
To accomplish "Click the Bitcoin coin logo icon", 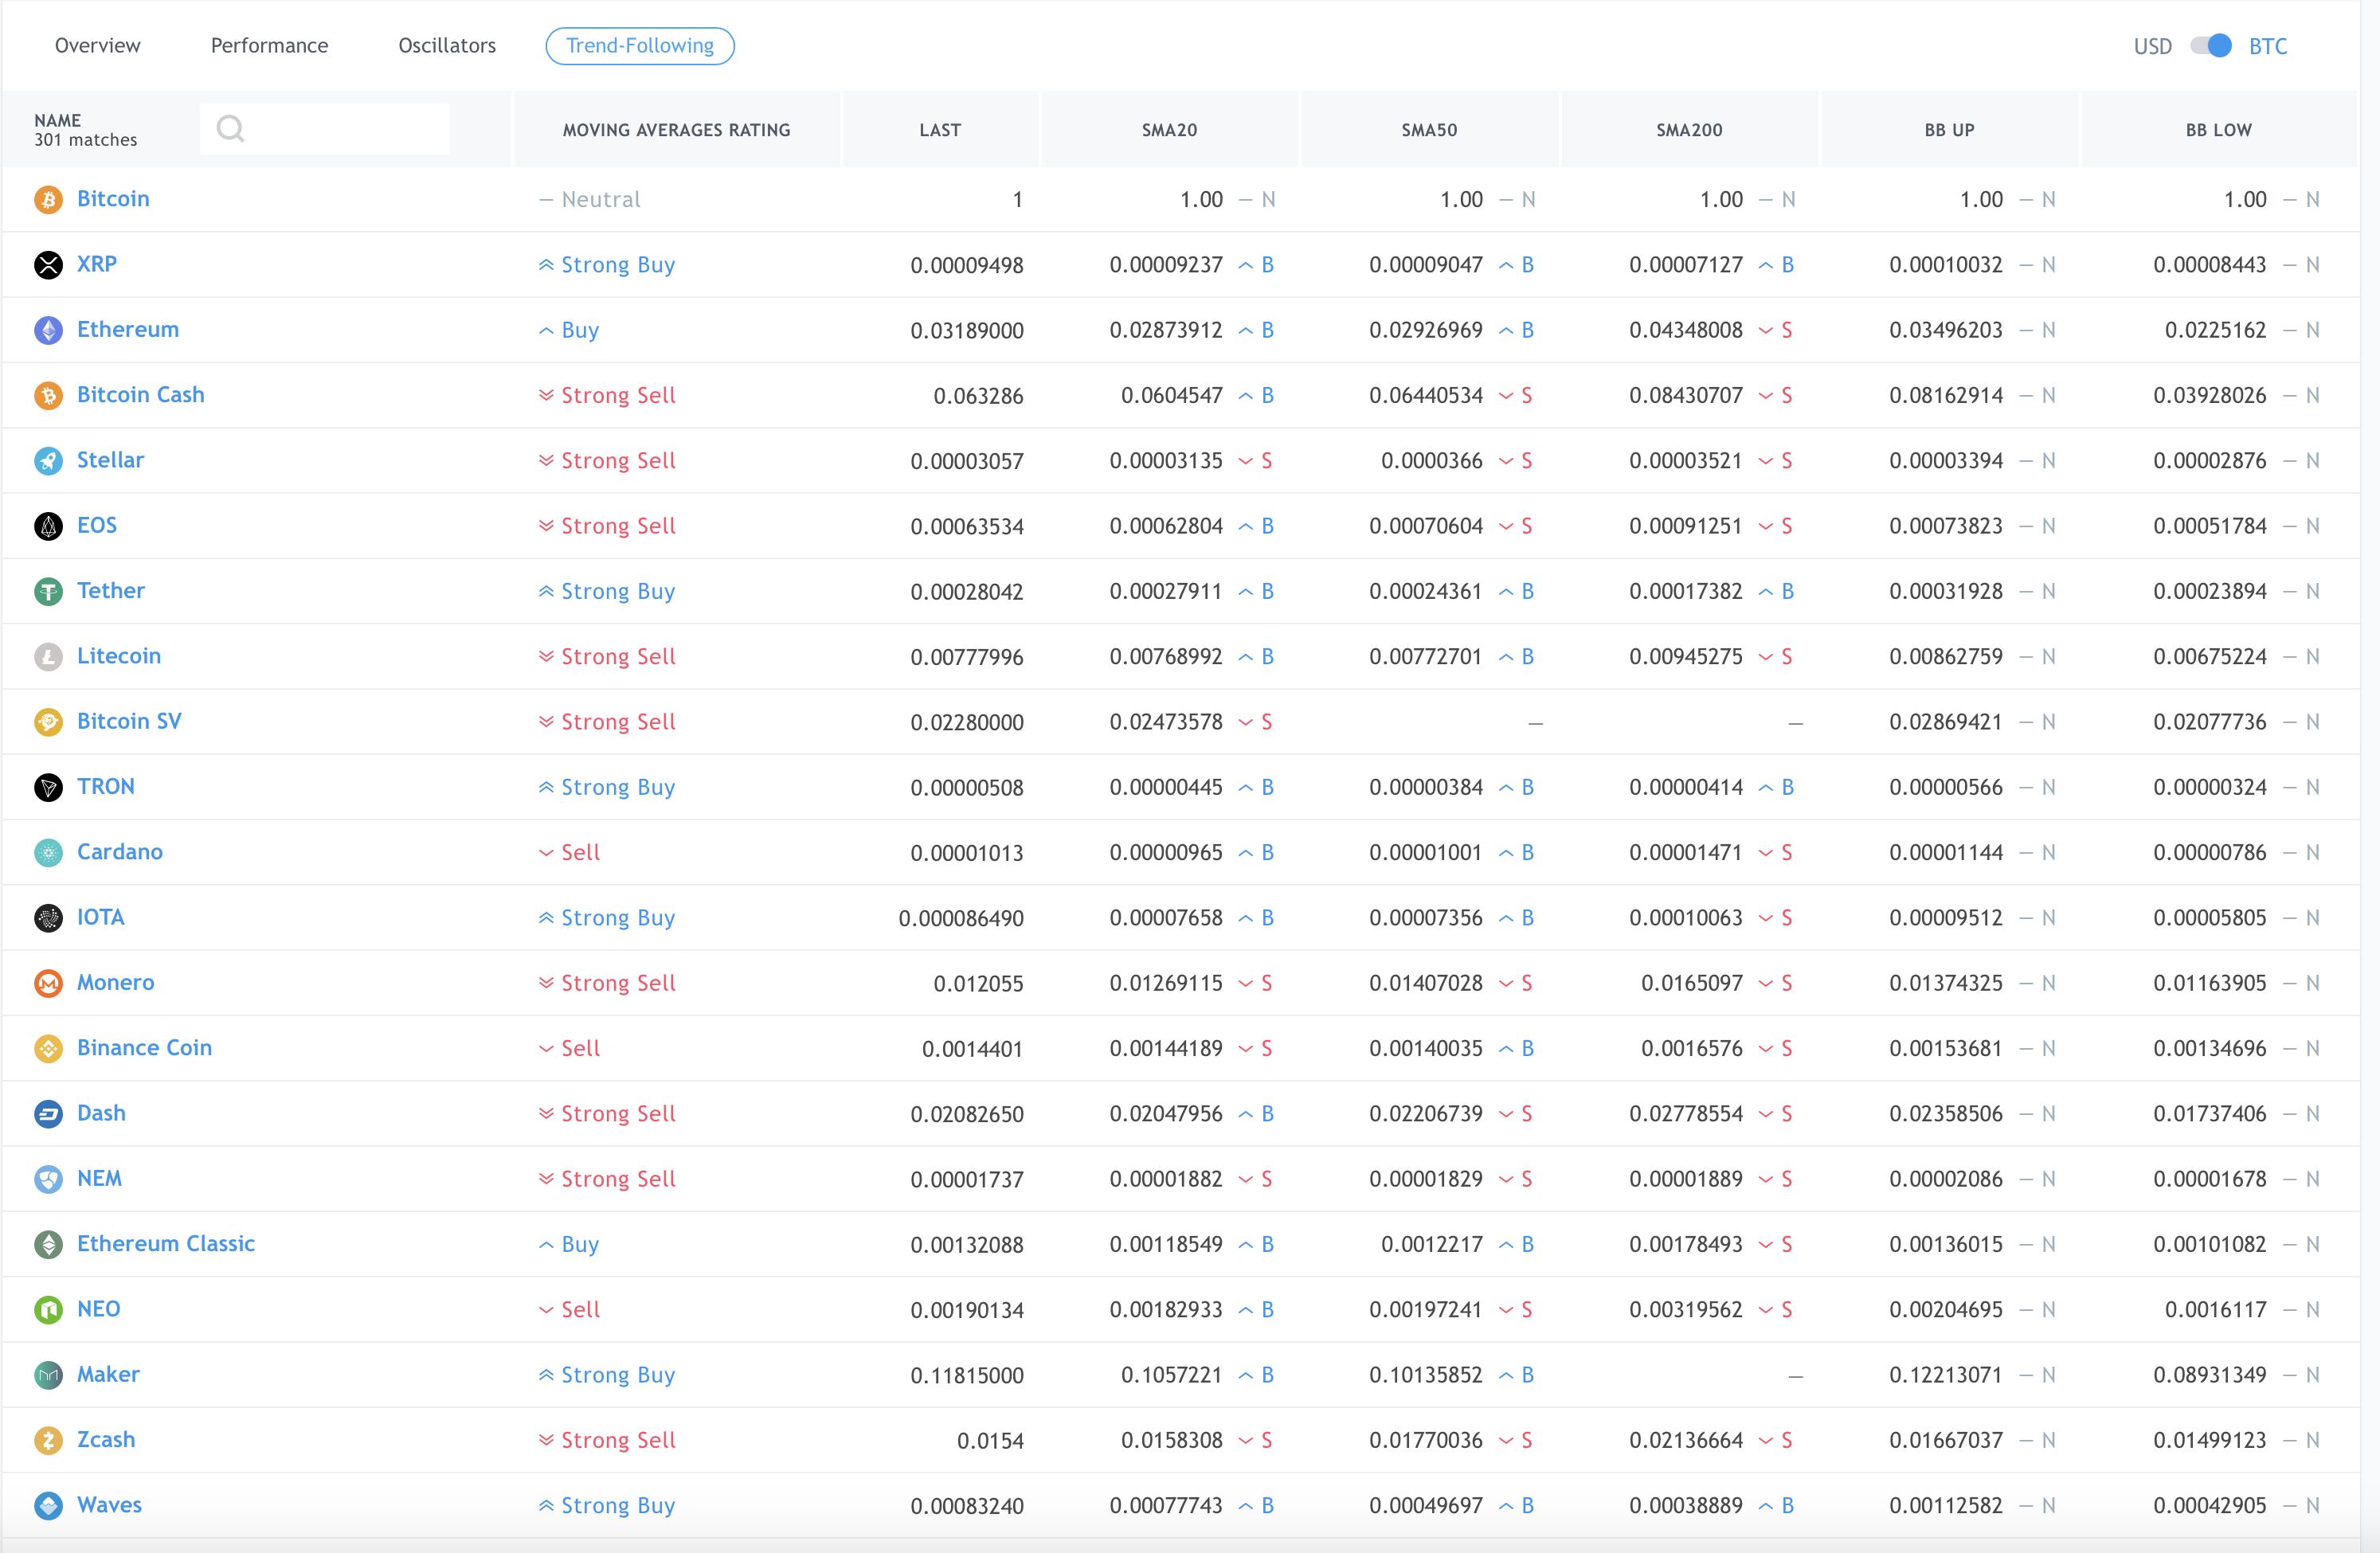I will pyautogui.click(x=48, y=200).
